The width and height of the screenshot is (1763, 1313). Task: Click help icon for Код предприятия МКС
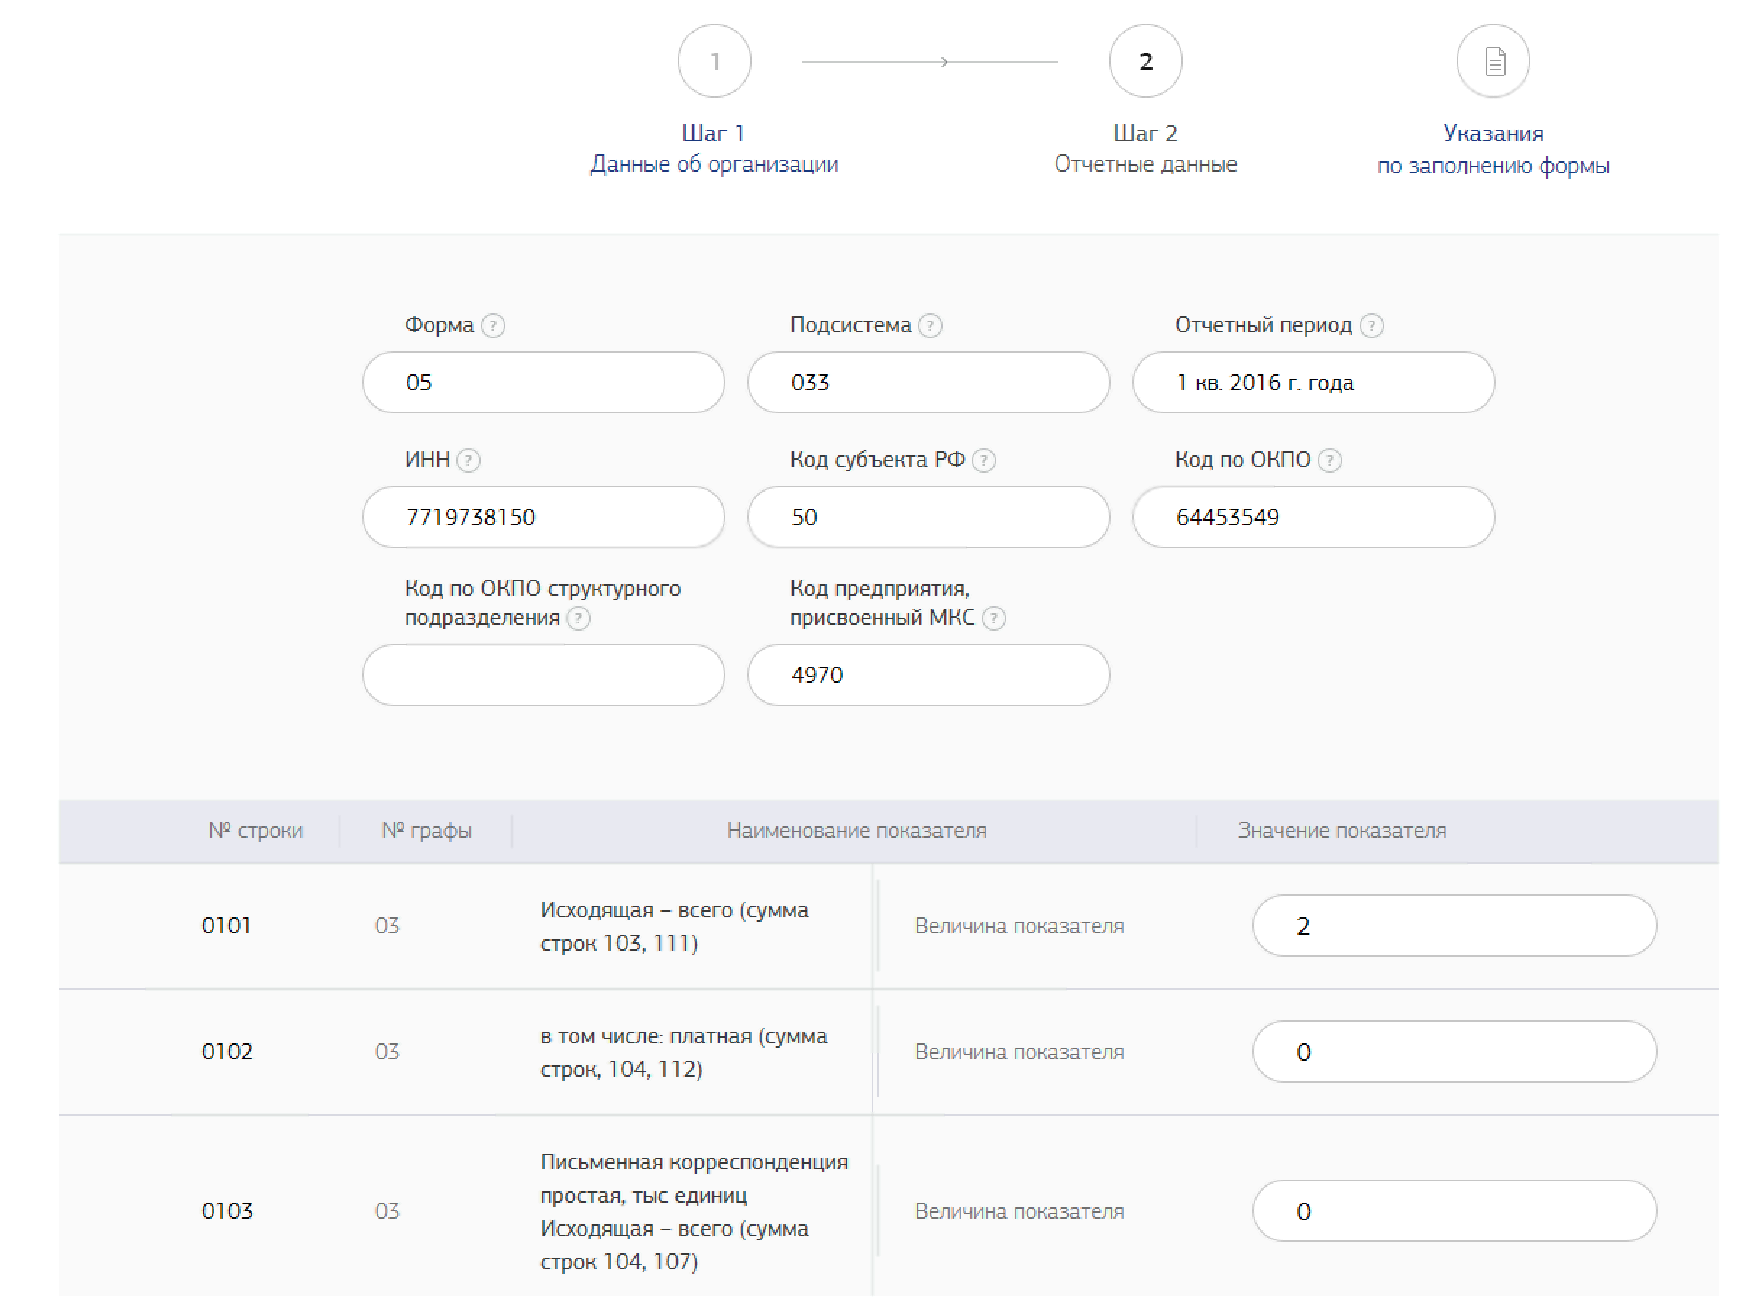point(993,618)
